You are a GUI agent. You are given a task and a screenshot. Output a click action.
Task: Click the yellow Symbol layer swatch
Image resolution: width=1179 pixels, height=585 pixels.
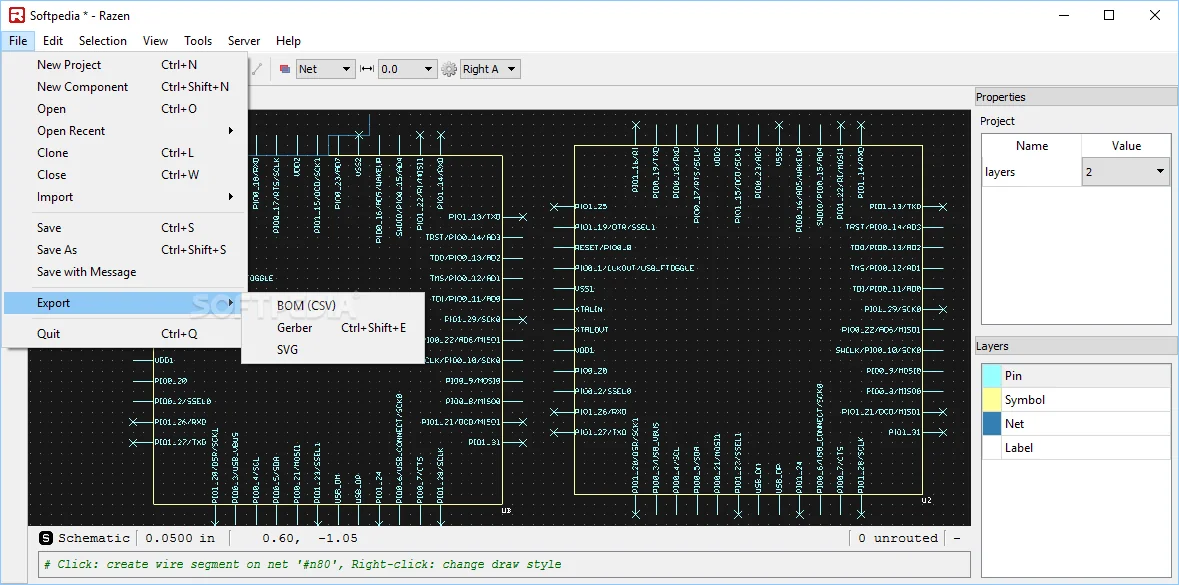(x=991, y=400)
